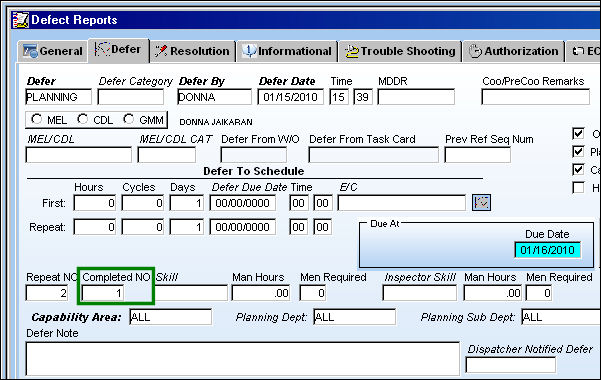Click the Prev Ref Seq Num field
This screenshot has width=601, height=380.
(x=478, y=155)
